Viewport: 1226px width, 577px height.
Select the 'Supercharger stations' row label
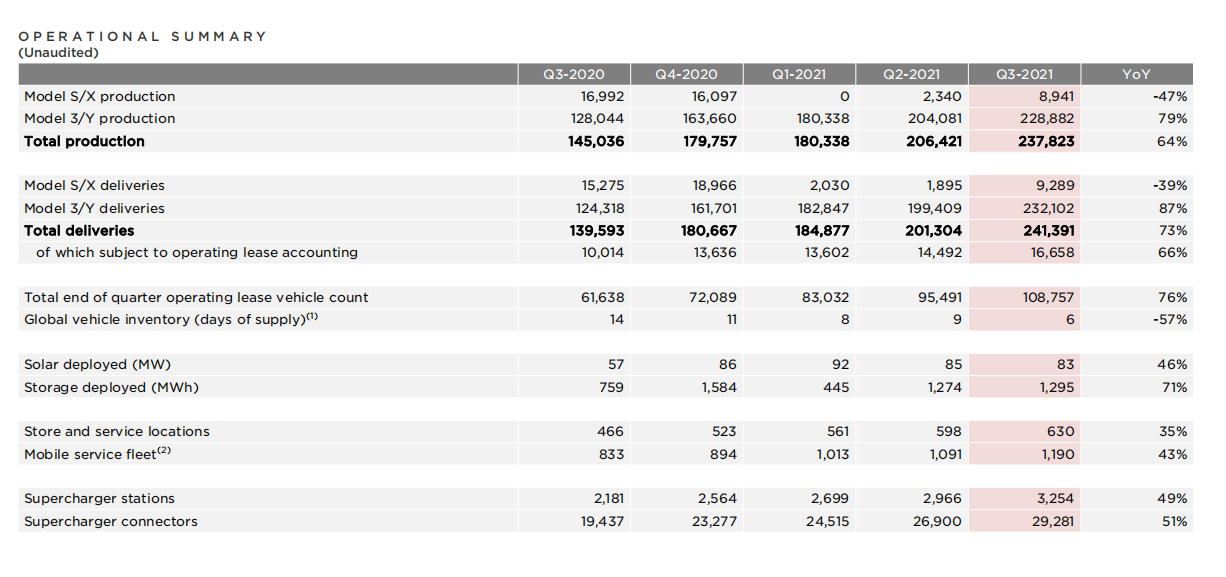pos(100,498)
